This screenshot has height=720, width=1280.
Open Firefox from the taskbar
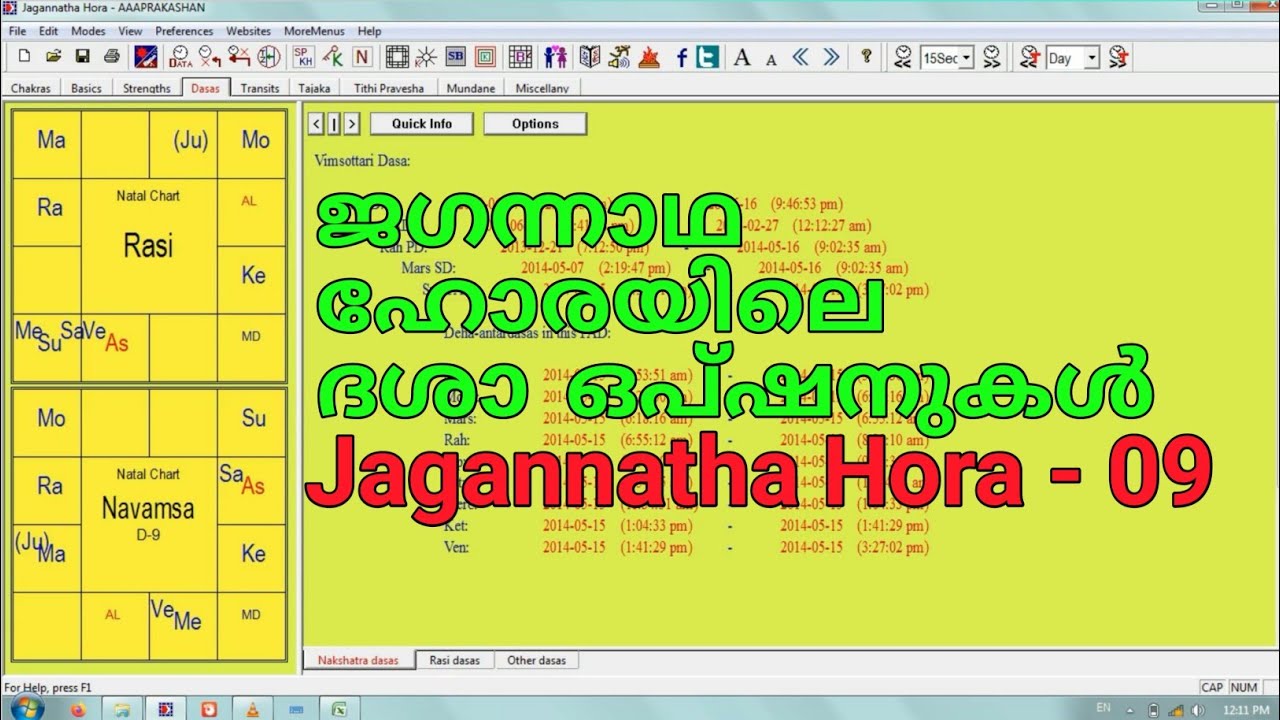(79, 709)
